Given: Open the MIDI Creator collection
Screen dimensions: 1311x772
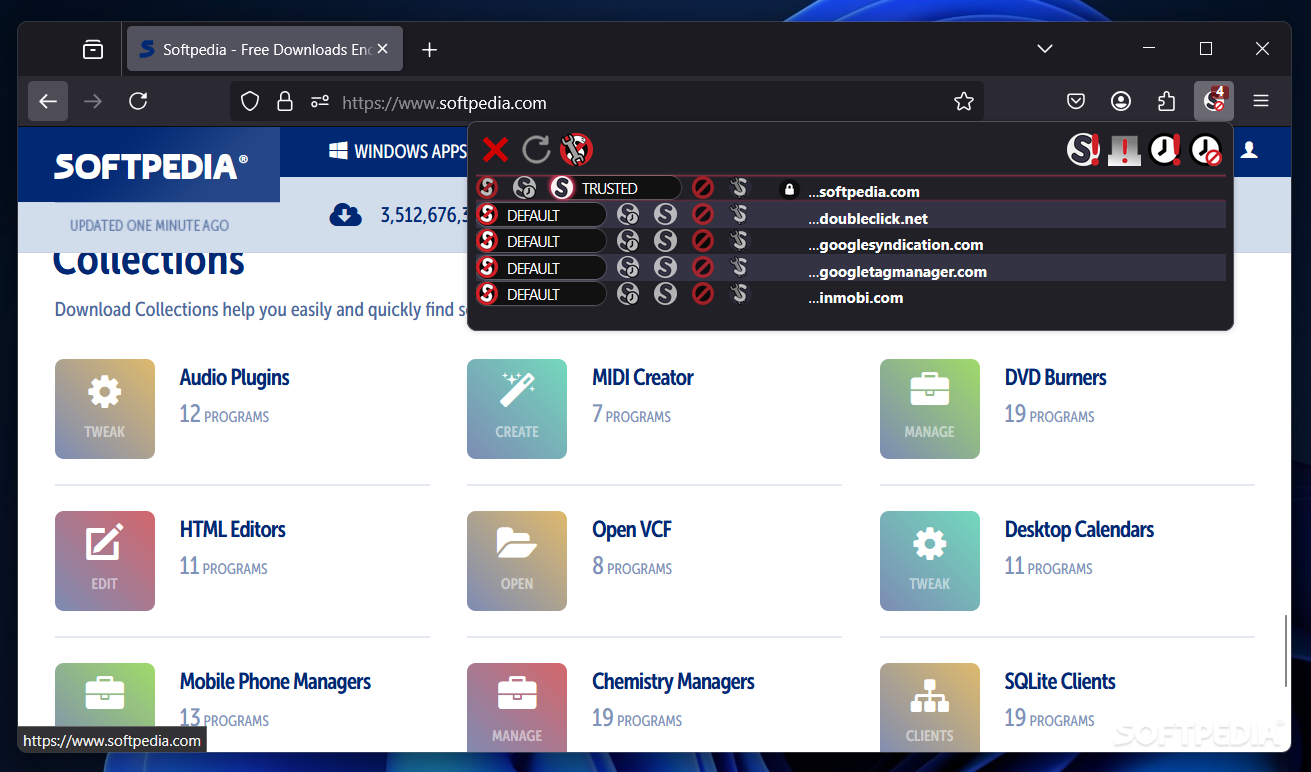Looking at the screenshot, I should click(x=643, y=377).
